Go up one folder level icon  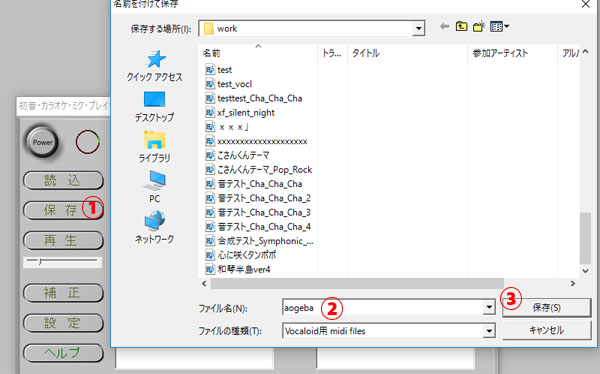pos(461,26)
